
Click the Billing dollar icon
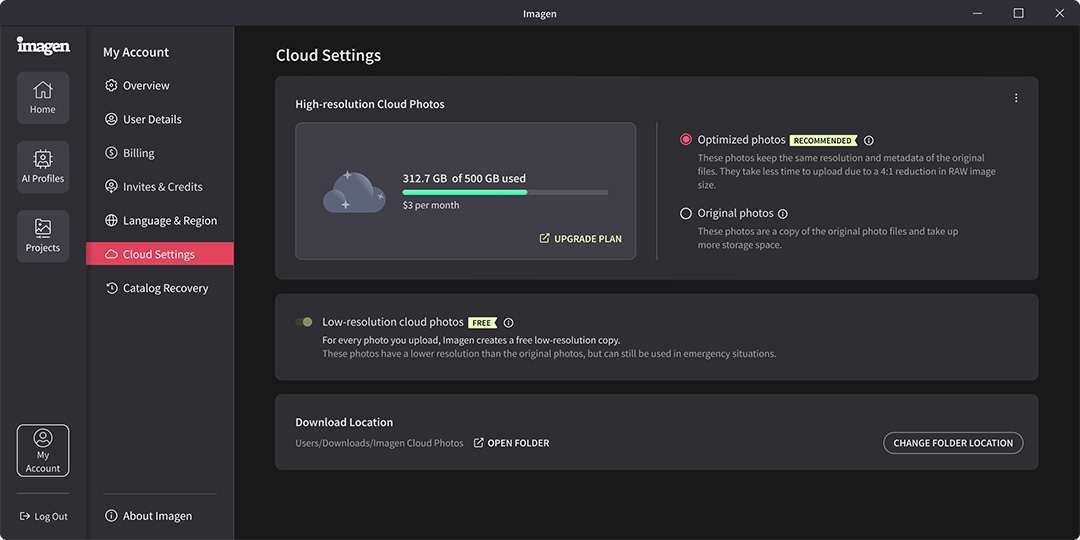[x=111, y=153]
